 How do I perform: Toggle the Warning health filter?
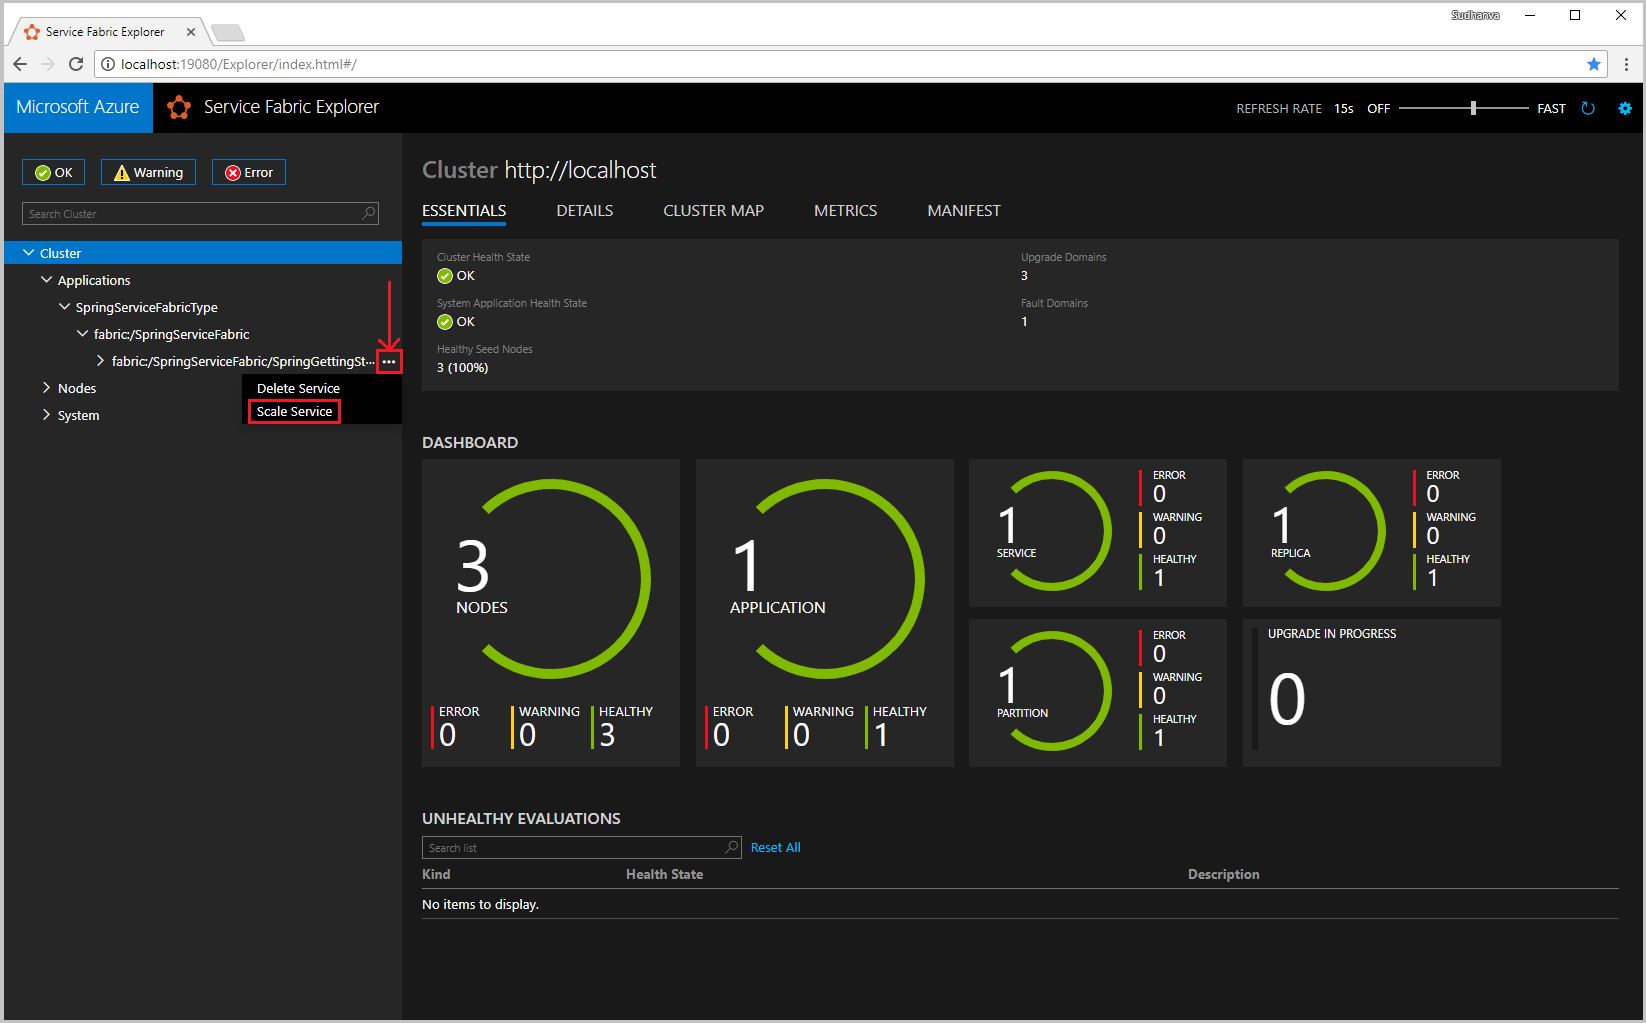coord(148,172)
